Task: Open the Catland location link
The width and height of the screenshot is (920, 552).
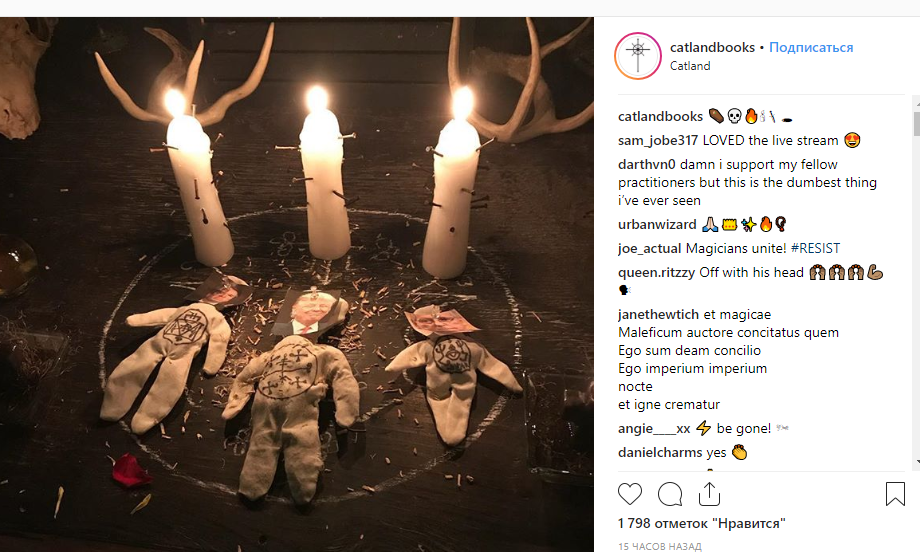Action: [x=690, y=66]
